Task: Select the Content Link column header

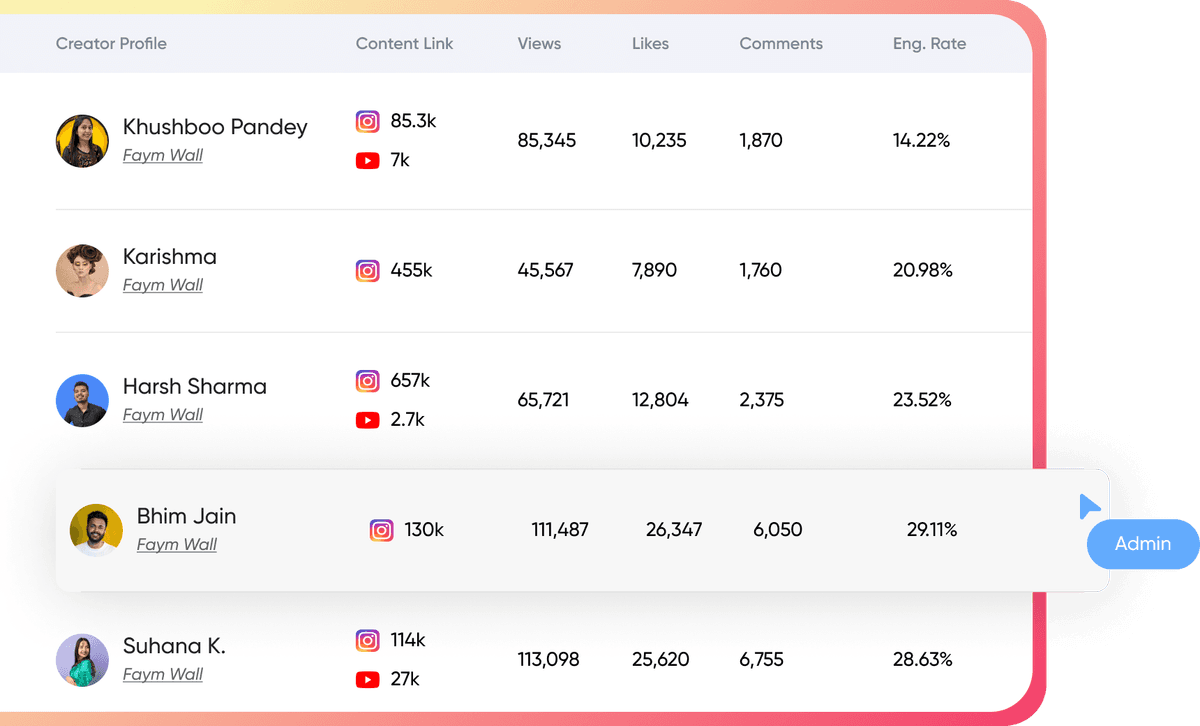Action: pyautogui.click(x=404, y=44)
